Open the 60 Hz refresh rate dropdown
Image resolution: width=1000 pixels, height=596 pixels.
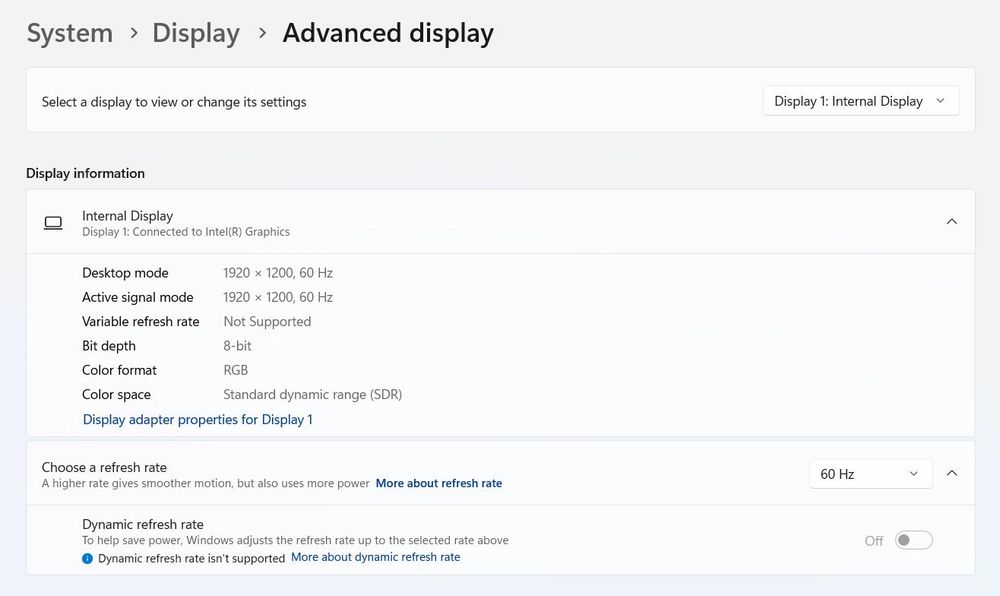click(x=871, y=474)
